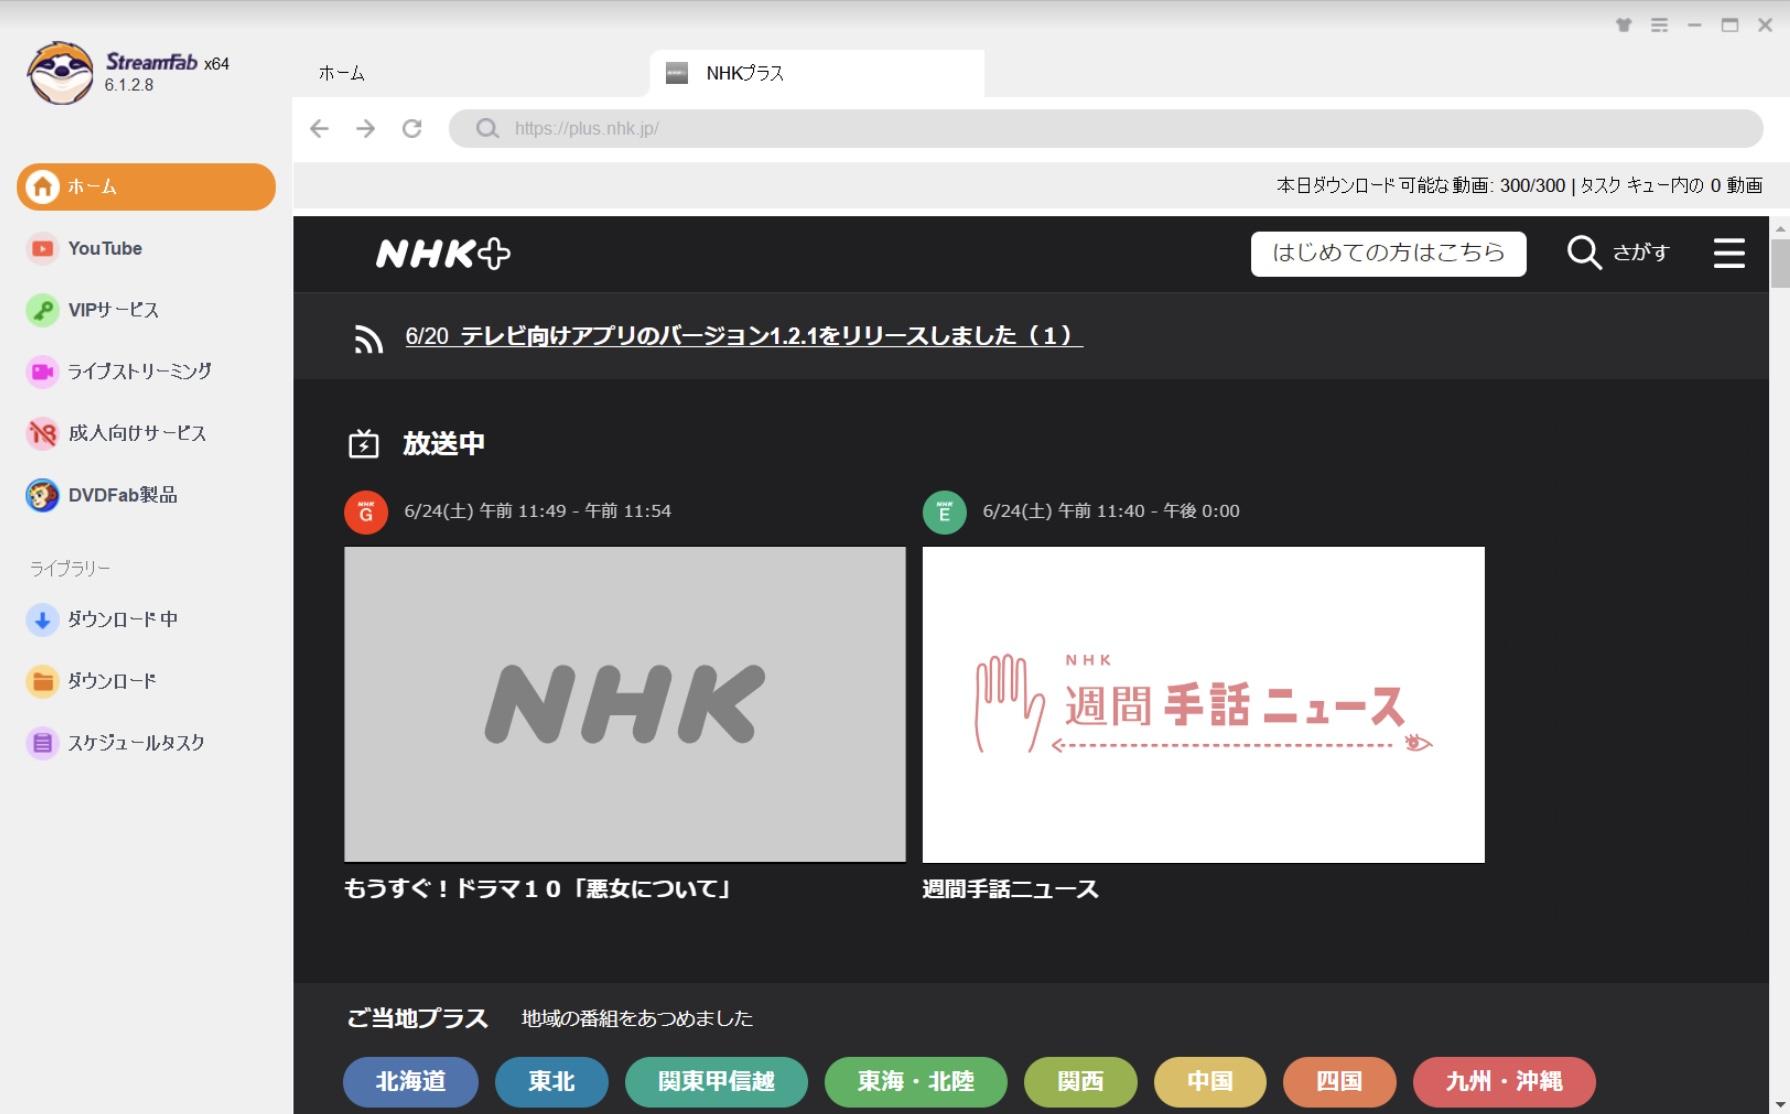This screenshot has width=1790, height=1114.
Task: Open the Home sidebar item
Action: coord(146,187)
